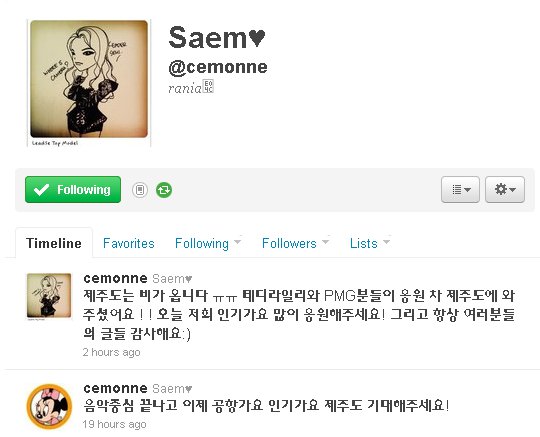The width and height of the screenshot is (540, 437).
Task: Expand the arrow next to Followers tab
Action: point(325,242)
